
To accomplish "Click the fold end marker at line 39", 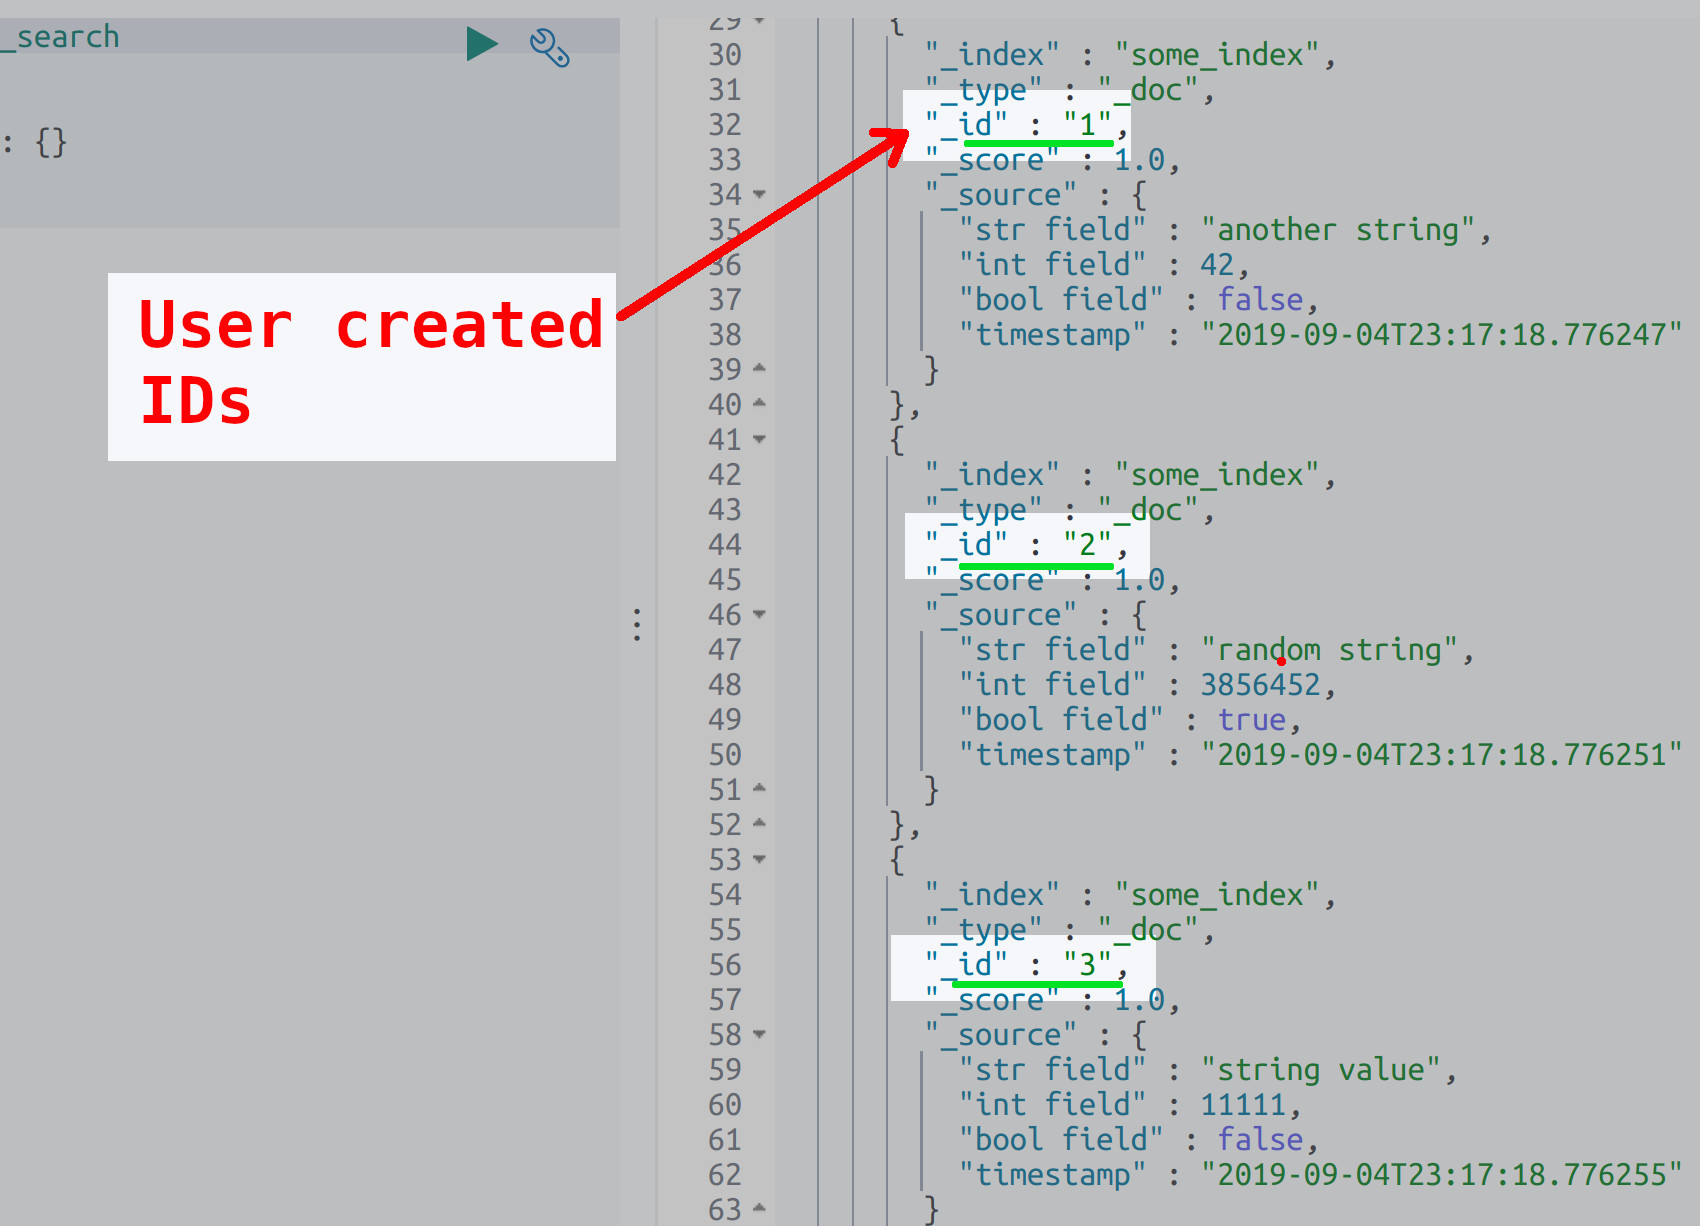I will click(759, 369).
